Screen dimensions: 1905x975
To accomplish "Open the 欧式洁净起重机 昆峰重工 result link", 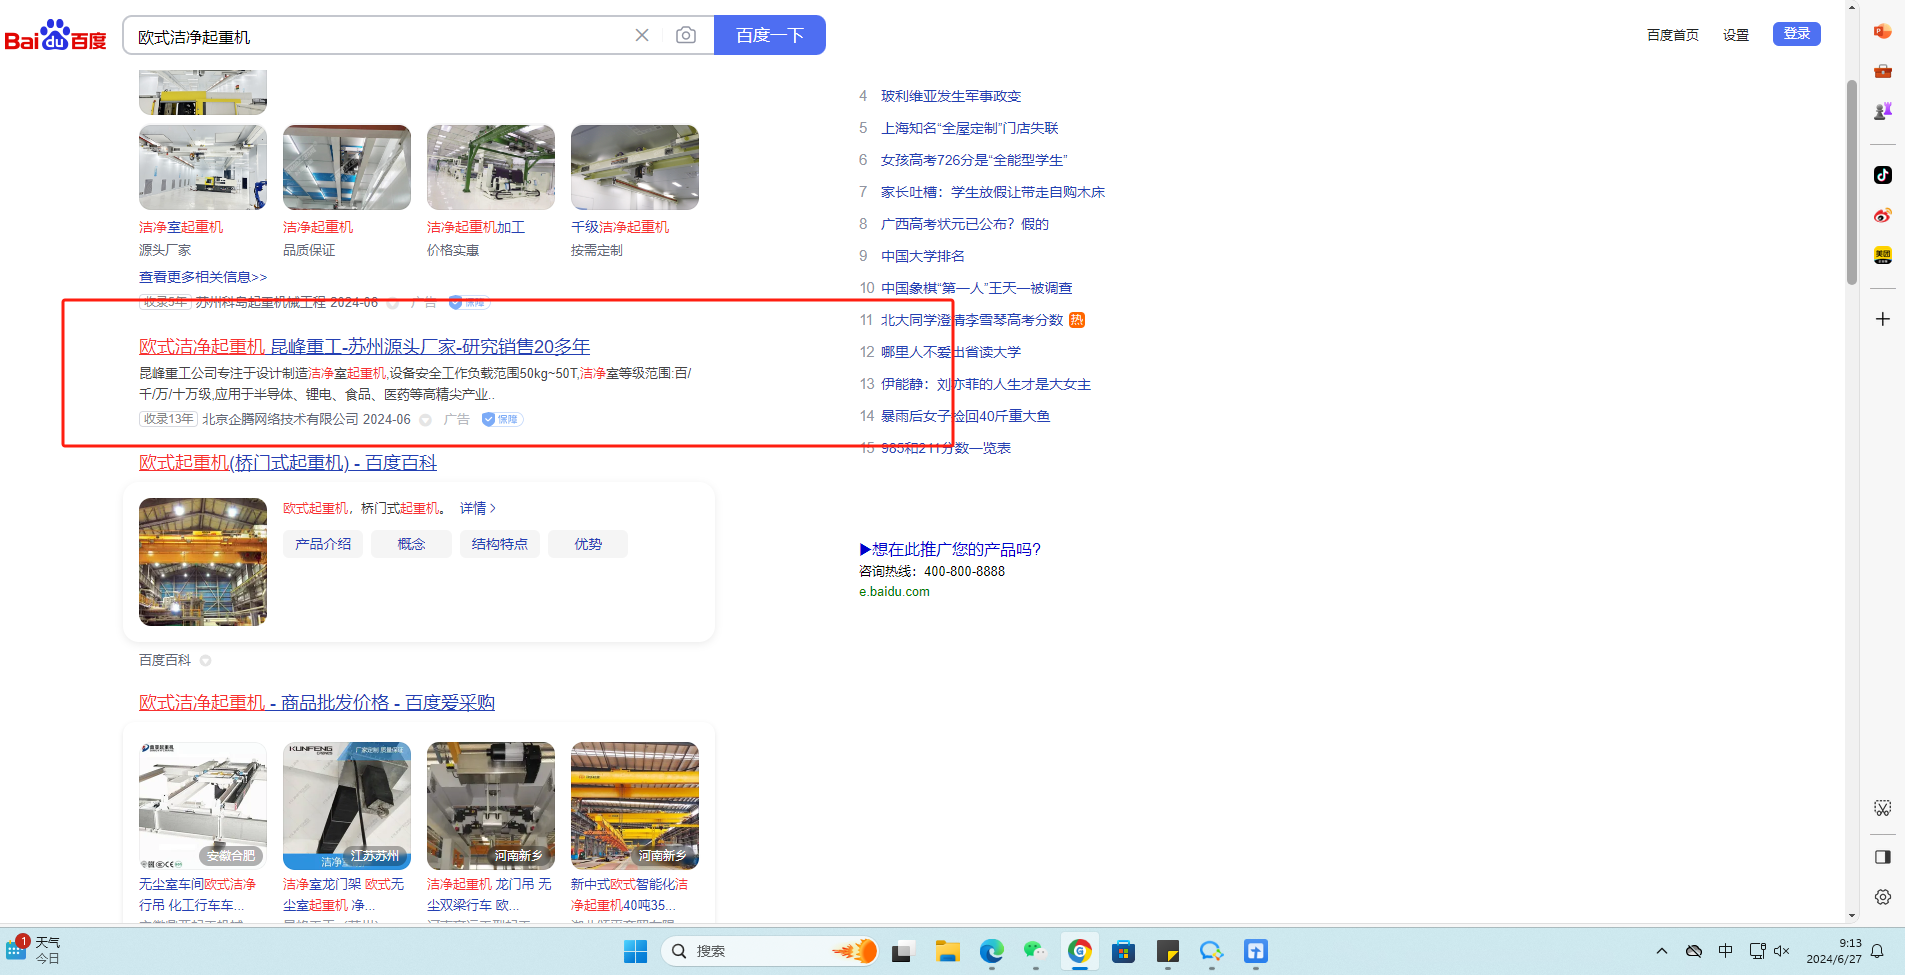I will [364, 347].
